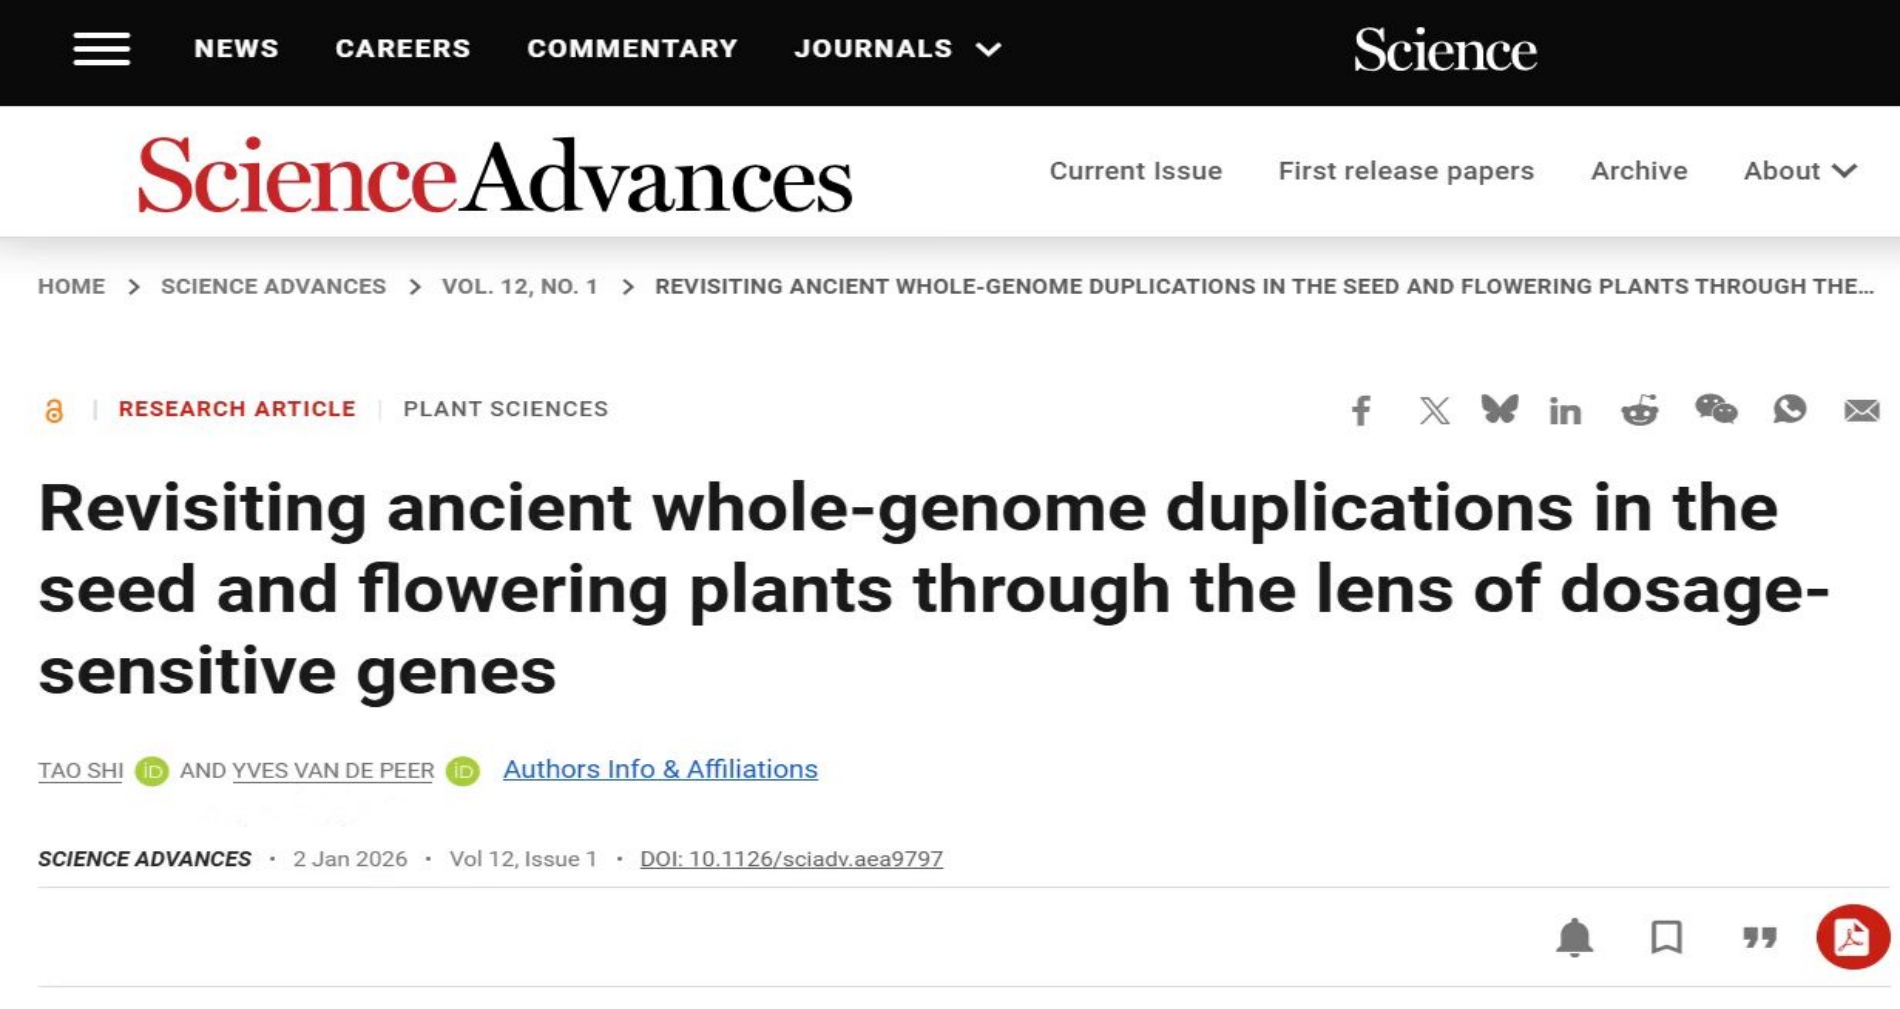
Task: Download the article PDF
Action: coord(1852,937)
